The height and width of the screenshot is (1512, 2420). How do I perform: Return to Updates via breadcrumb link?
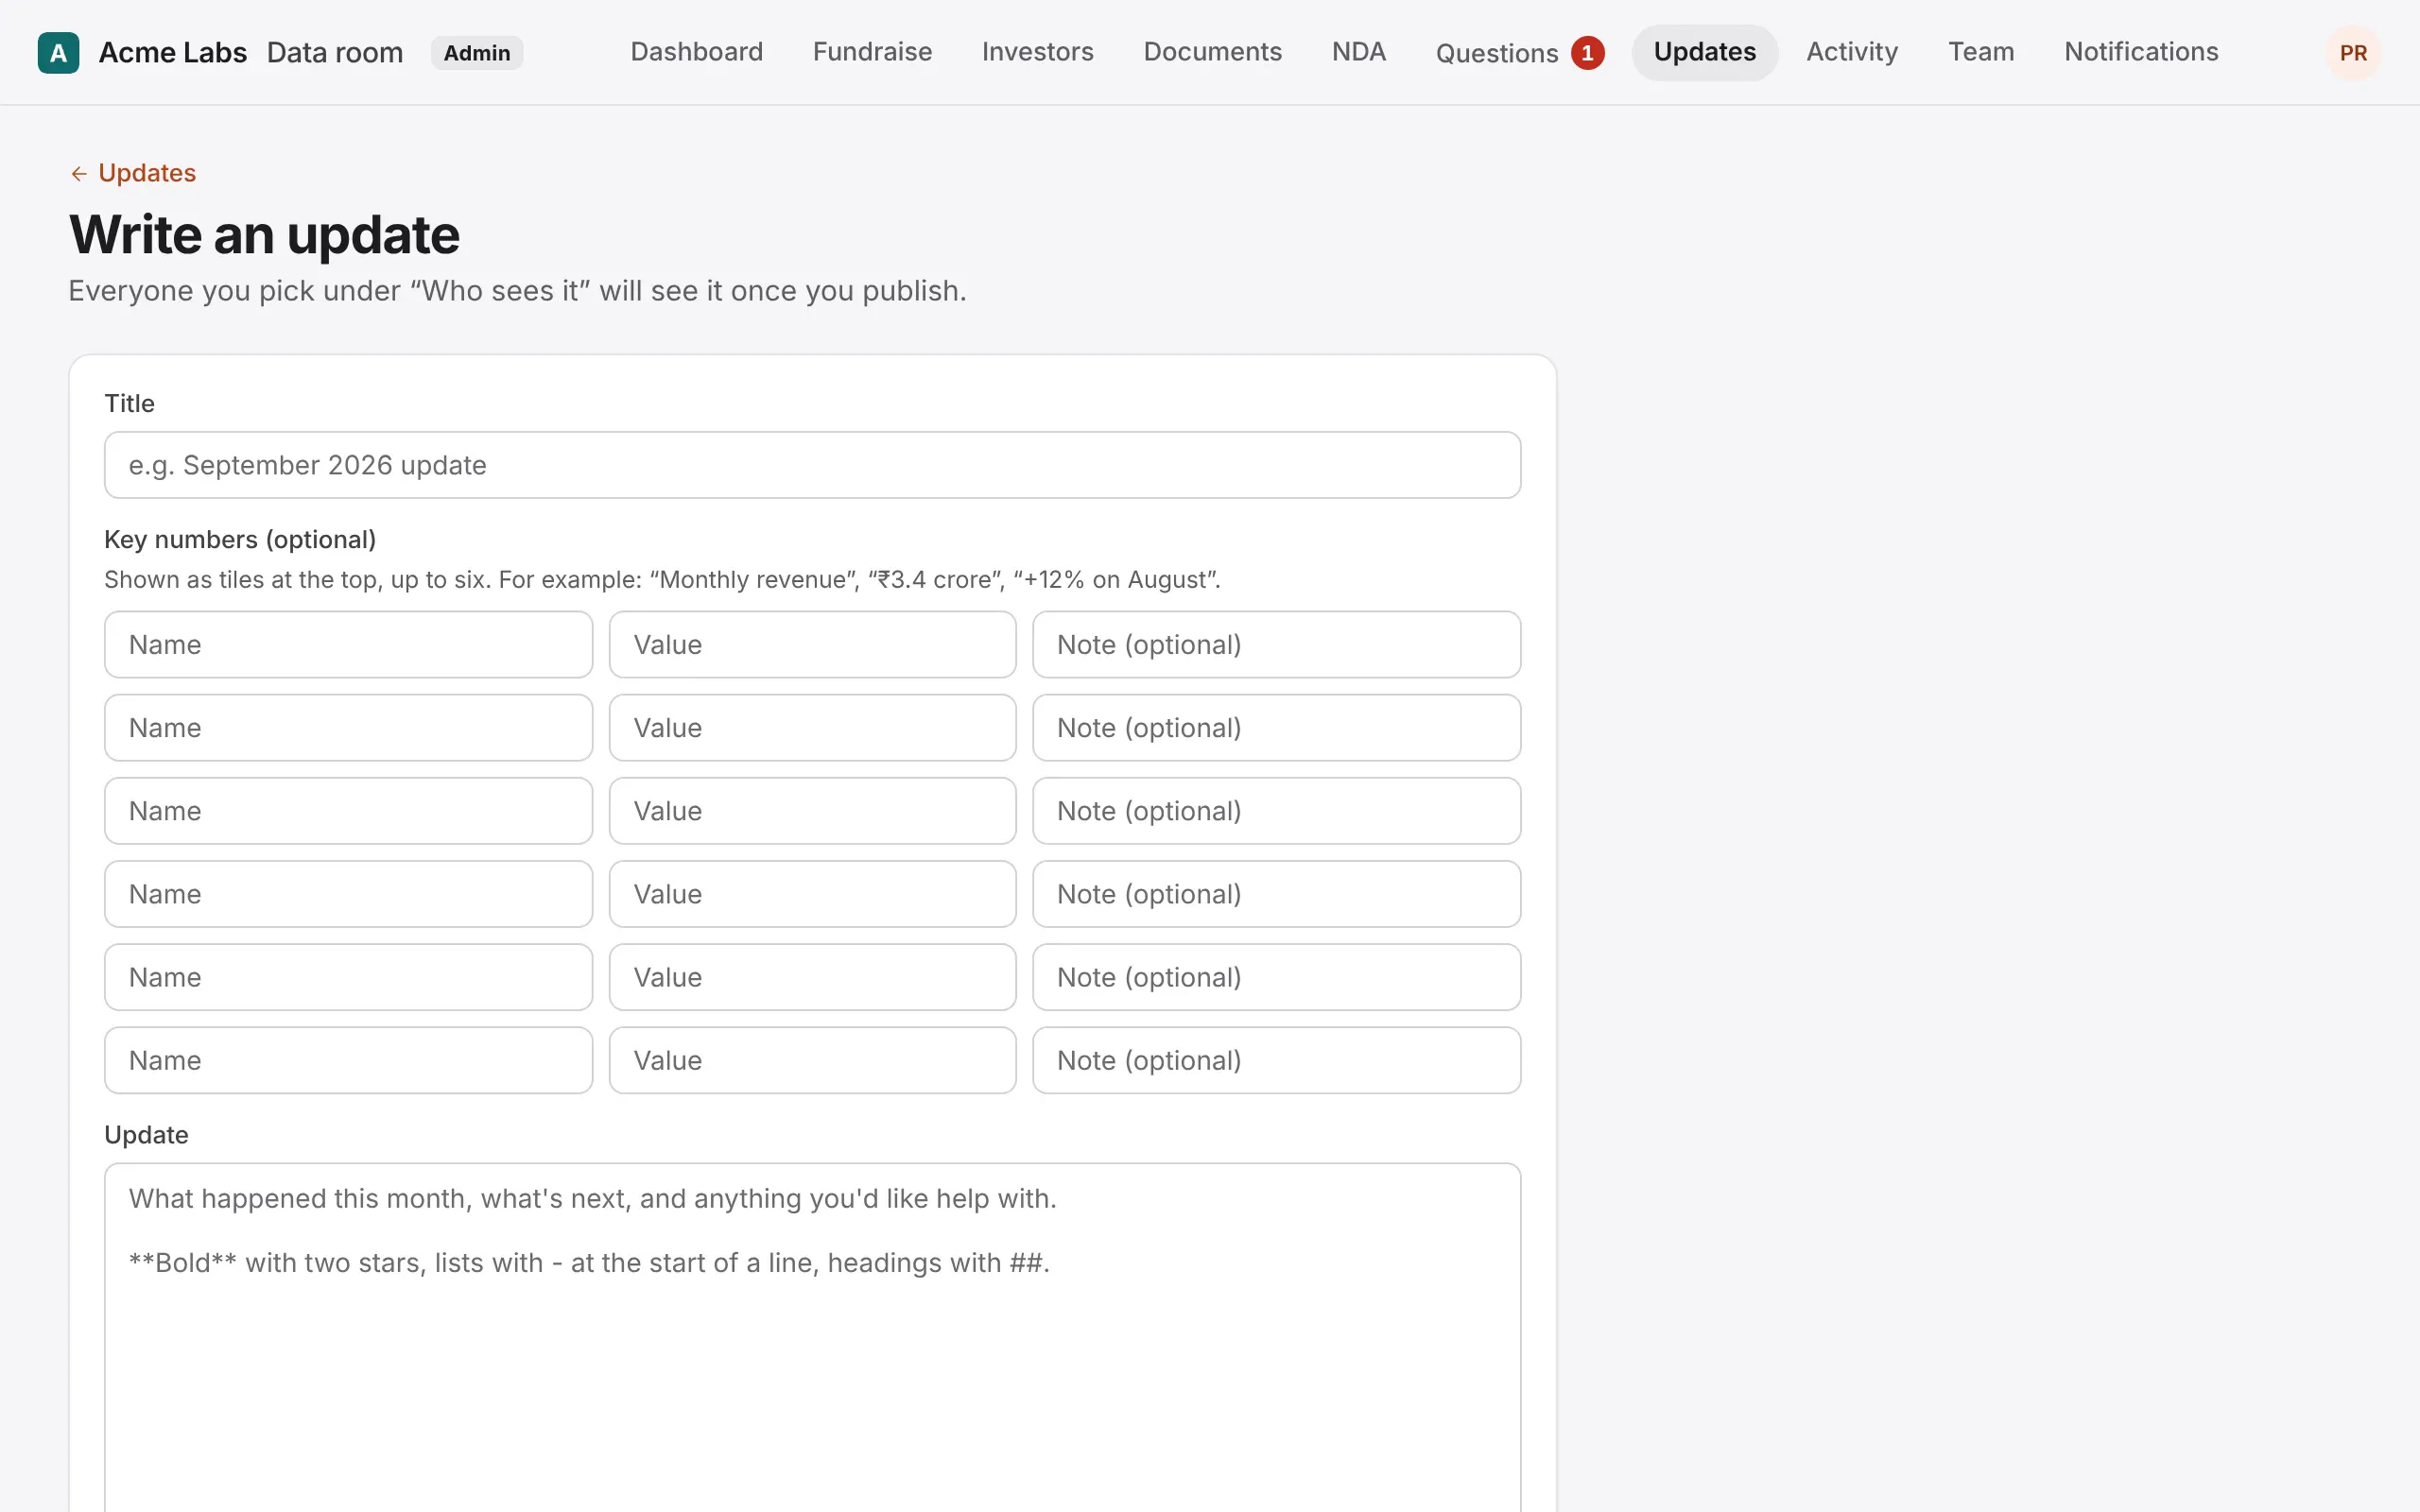point(146,173)
